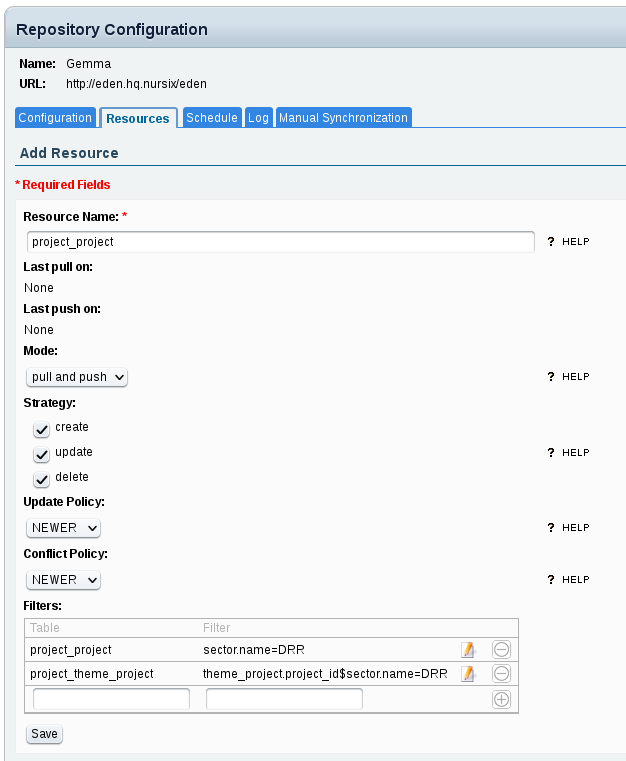This screenshot has height=761, width=626.
Task: Edit the project_project filter row
Action: tap(467, 649)
